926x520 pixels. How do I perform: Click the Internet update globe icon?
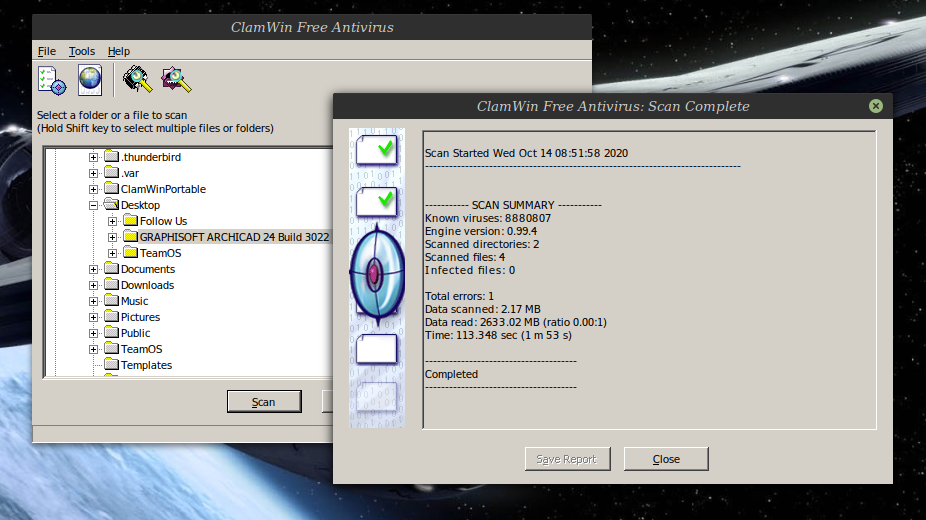[90, 80]
